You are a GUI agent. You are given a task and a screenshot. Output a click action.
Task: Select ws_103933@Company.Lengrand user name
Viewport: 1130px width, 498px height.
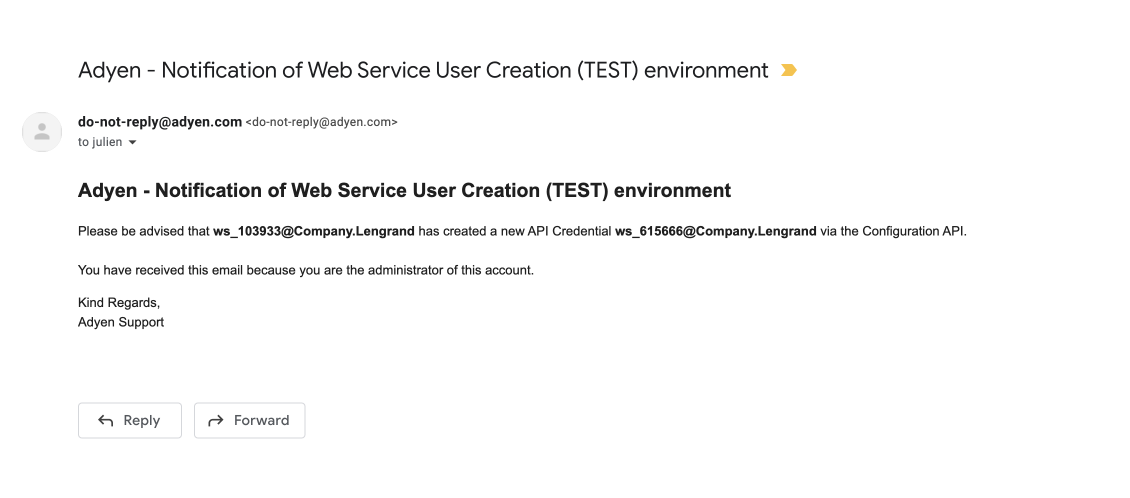[x=313, y=231]
